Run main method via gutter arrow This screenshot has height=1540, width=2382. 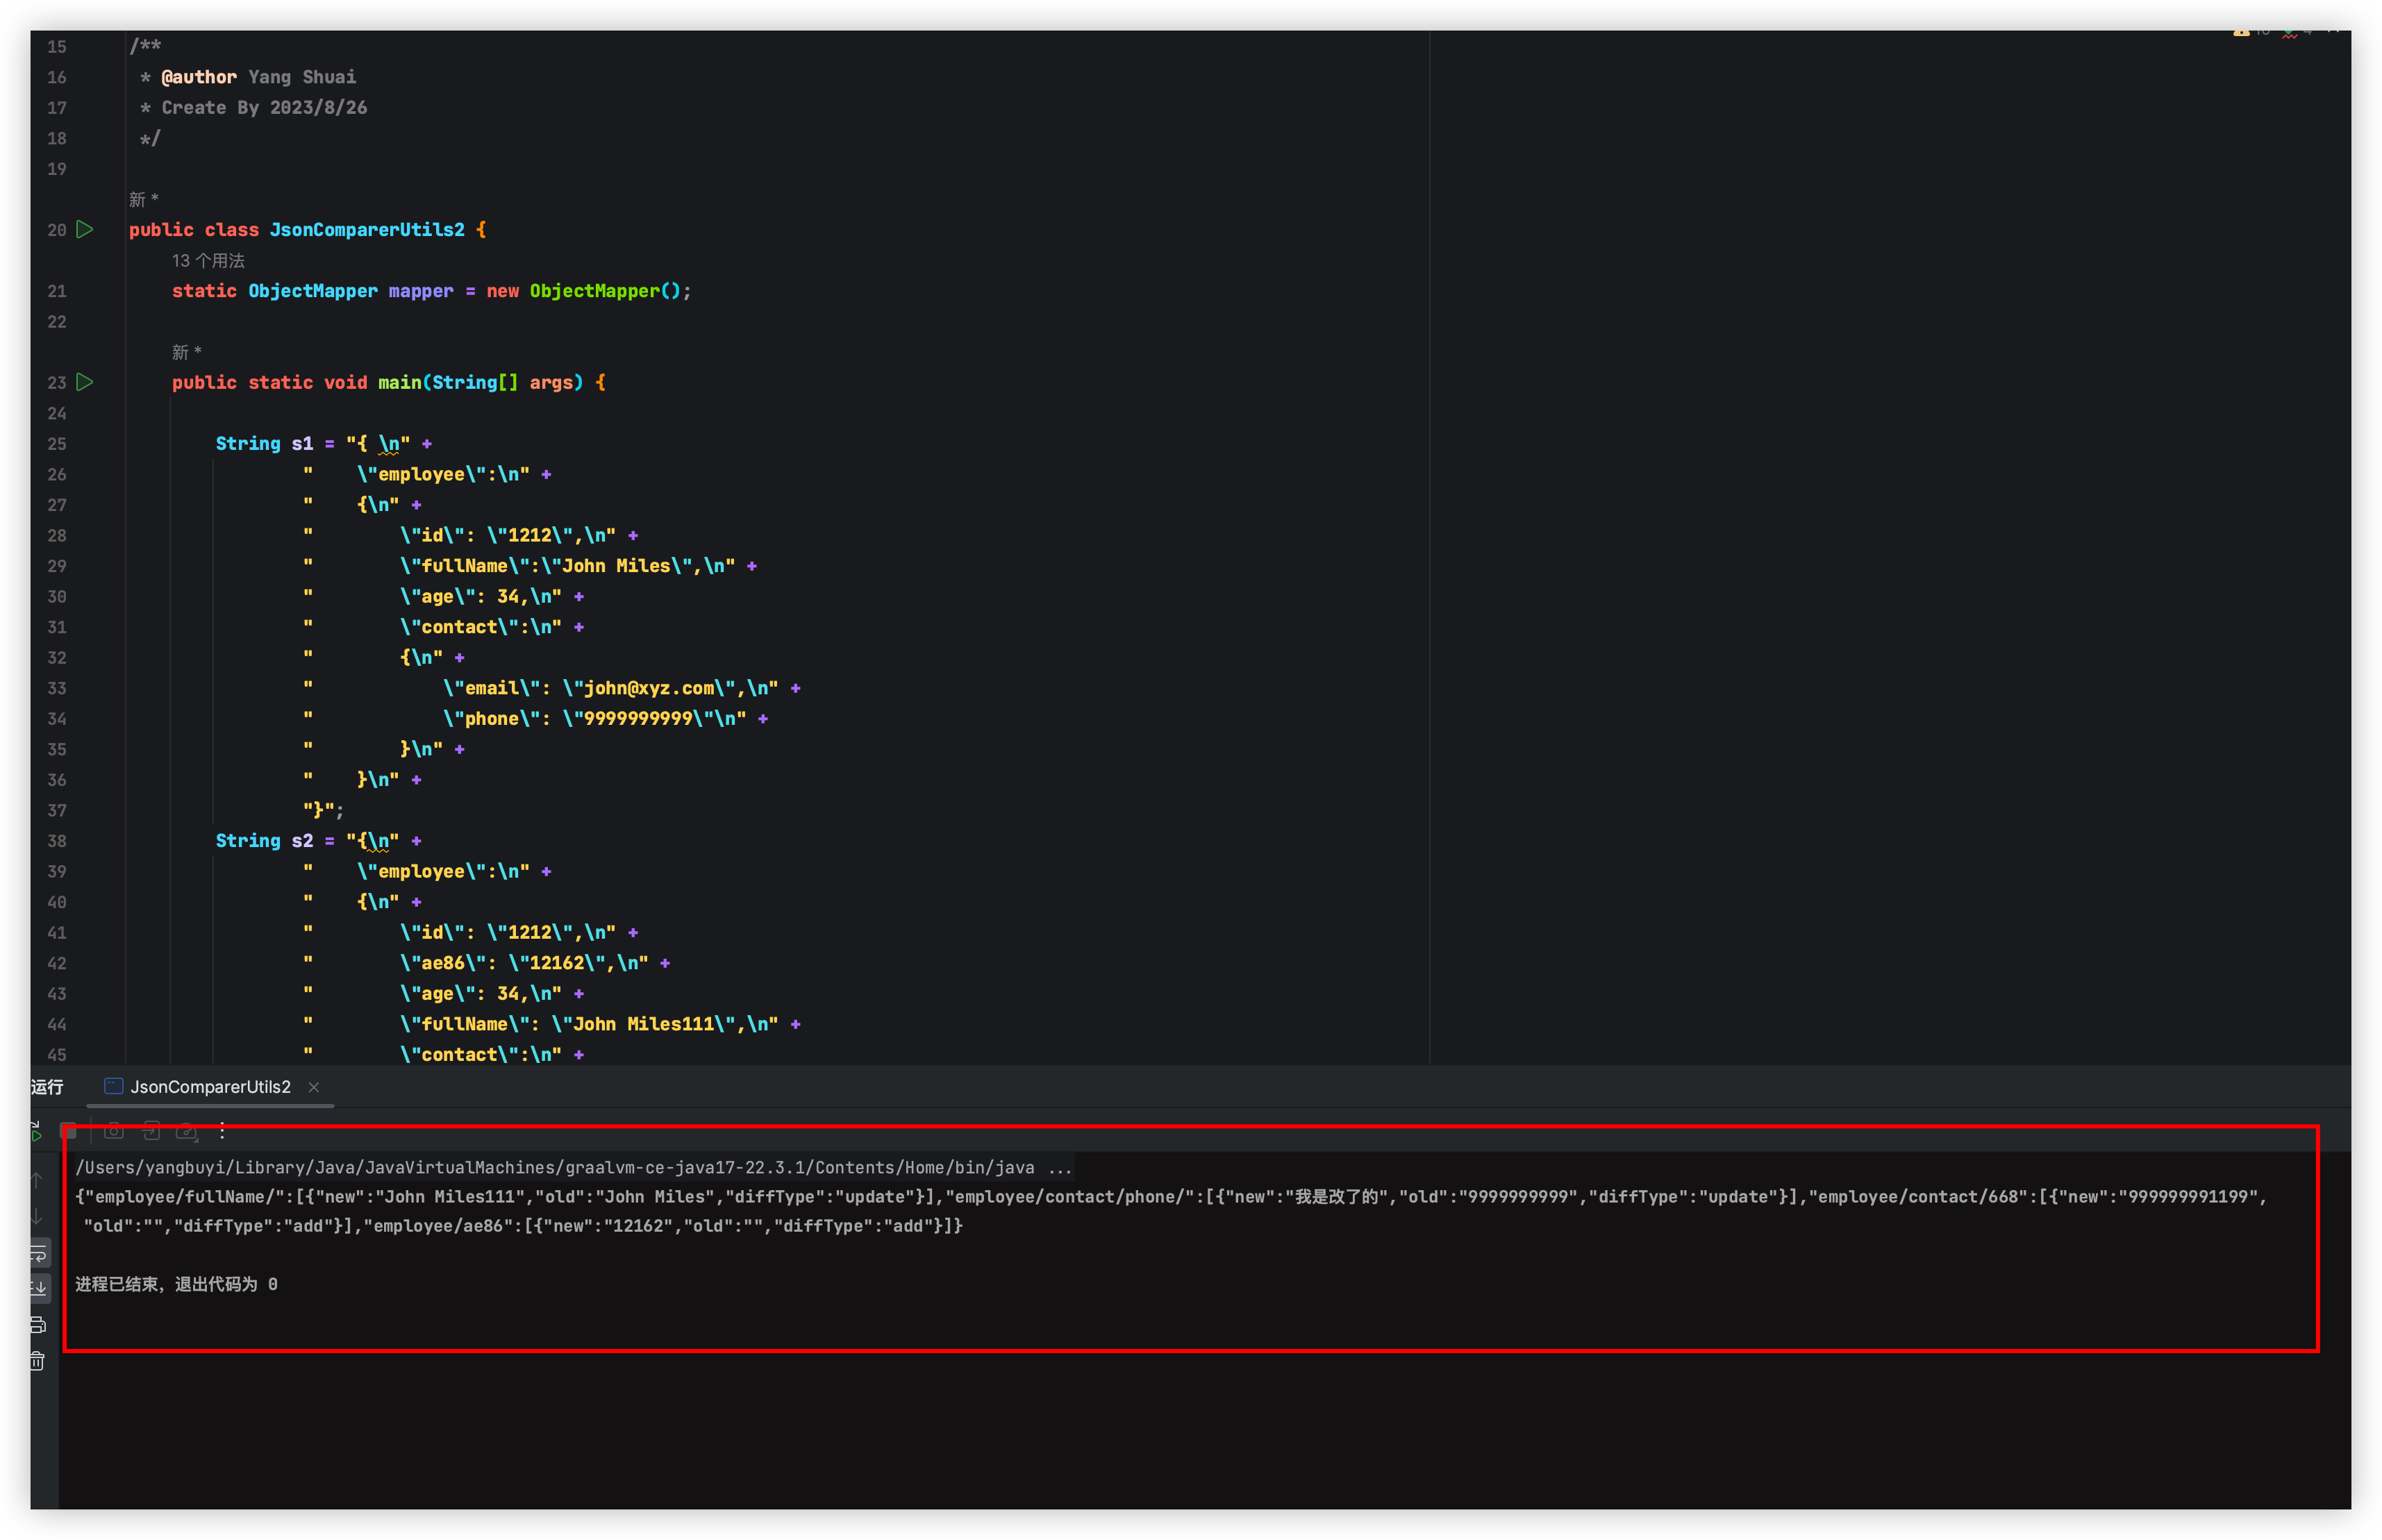click(x=85, y=382)
